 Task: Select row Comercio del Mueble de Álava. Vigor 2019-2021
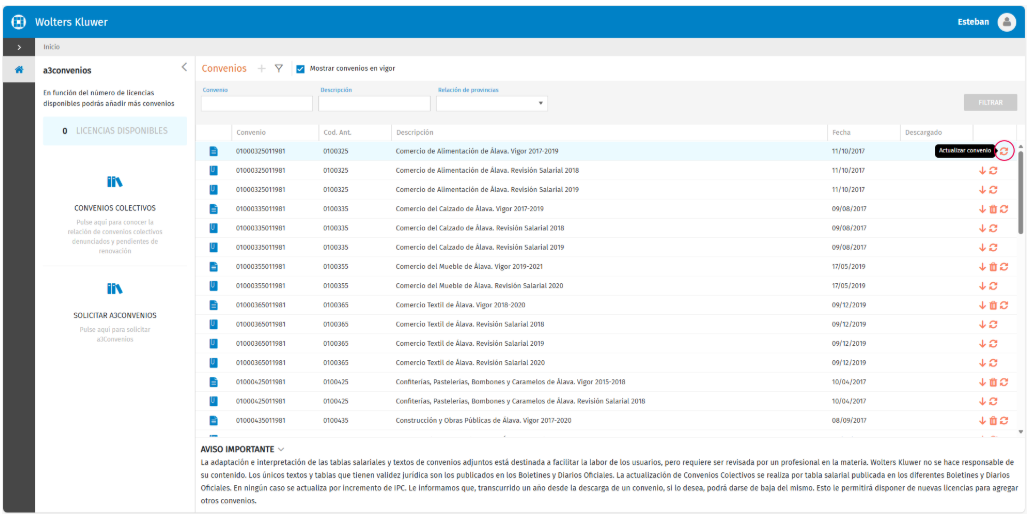pos(606,267)
